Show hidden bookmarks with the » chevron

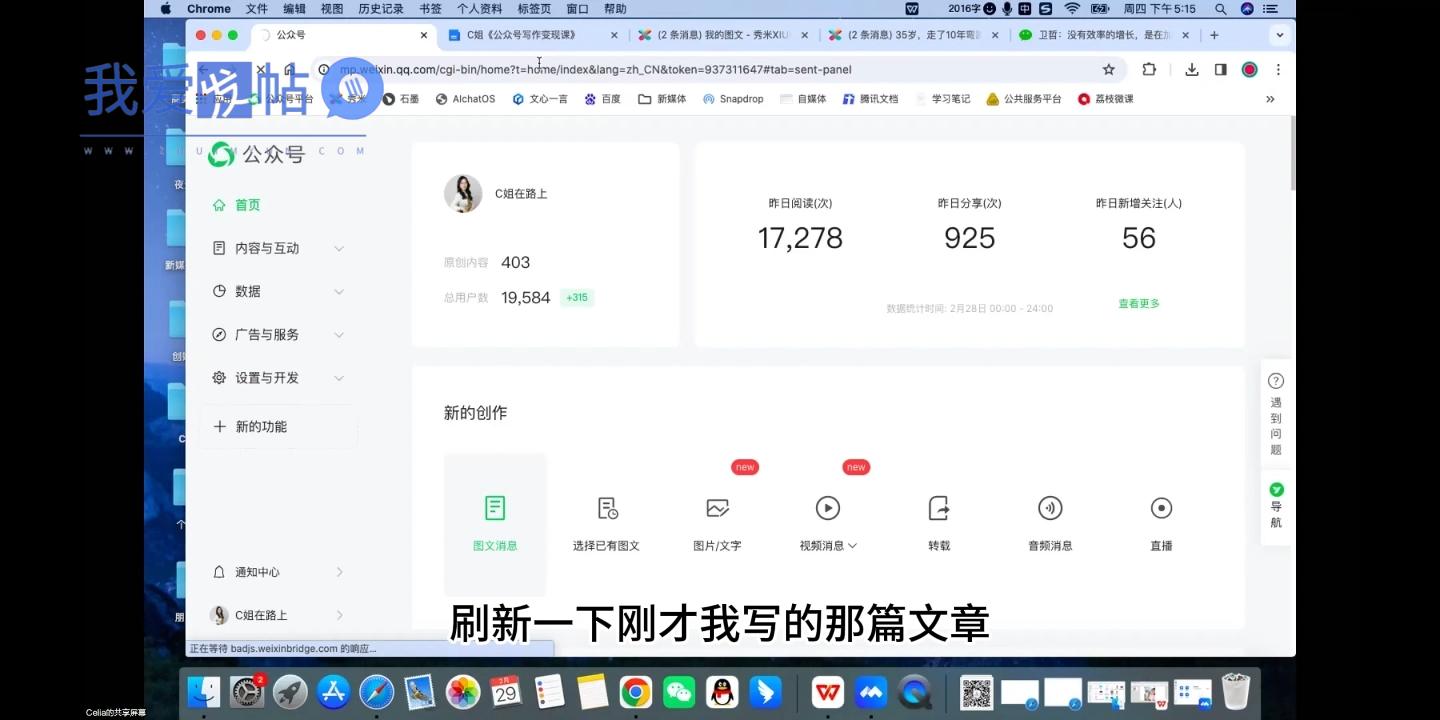[1270, 99]
